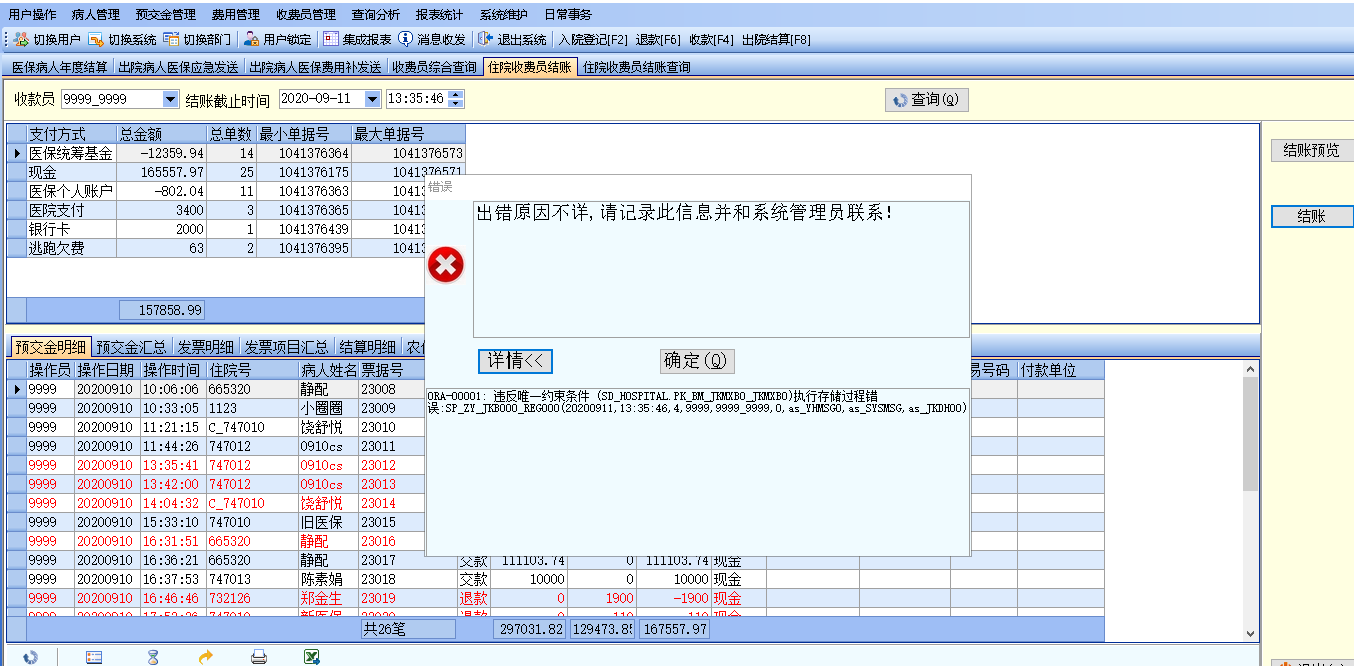Click the 收款员 input field showing 9999_9999
Screen dimensions: 1354x666
[x=111, y=99]
